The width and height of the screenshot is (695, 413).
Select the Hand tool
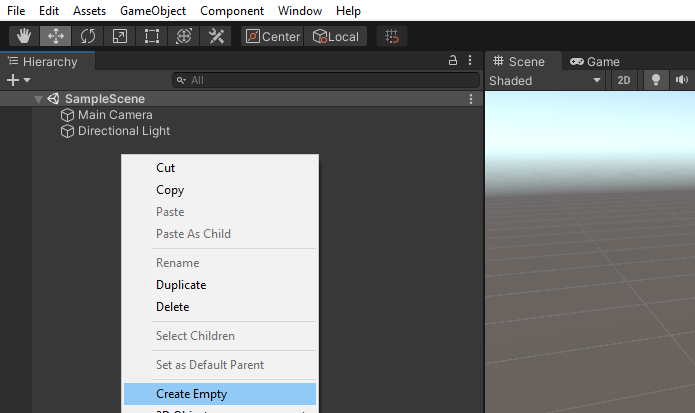coord(24,36)
